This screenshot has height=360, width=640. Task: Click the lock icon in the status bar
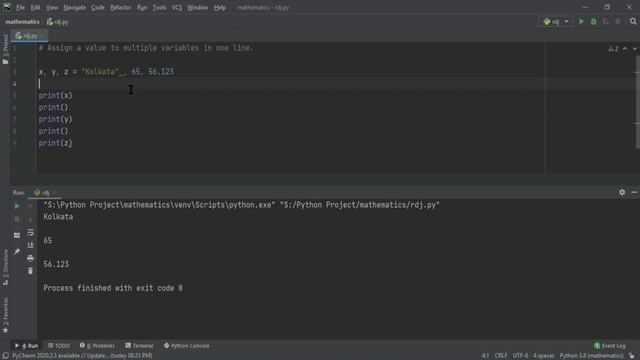[x=631, y=356]
